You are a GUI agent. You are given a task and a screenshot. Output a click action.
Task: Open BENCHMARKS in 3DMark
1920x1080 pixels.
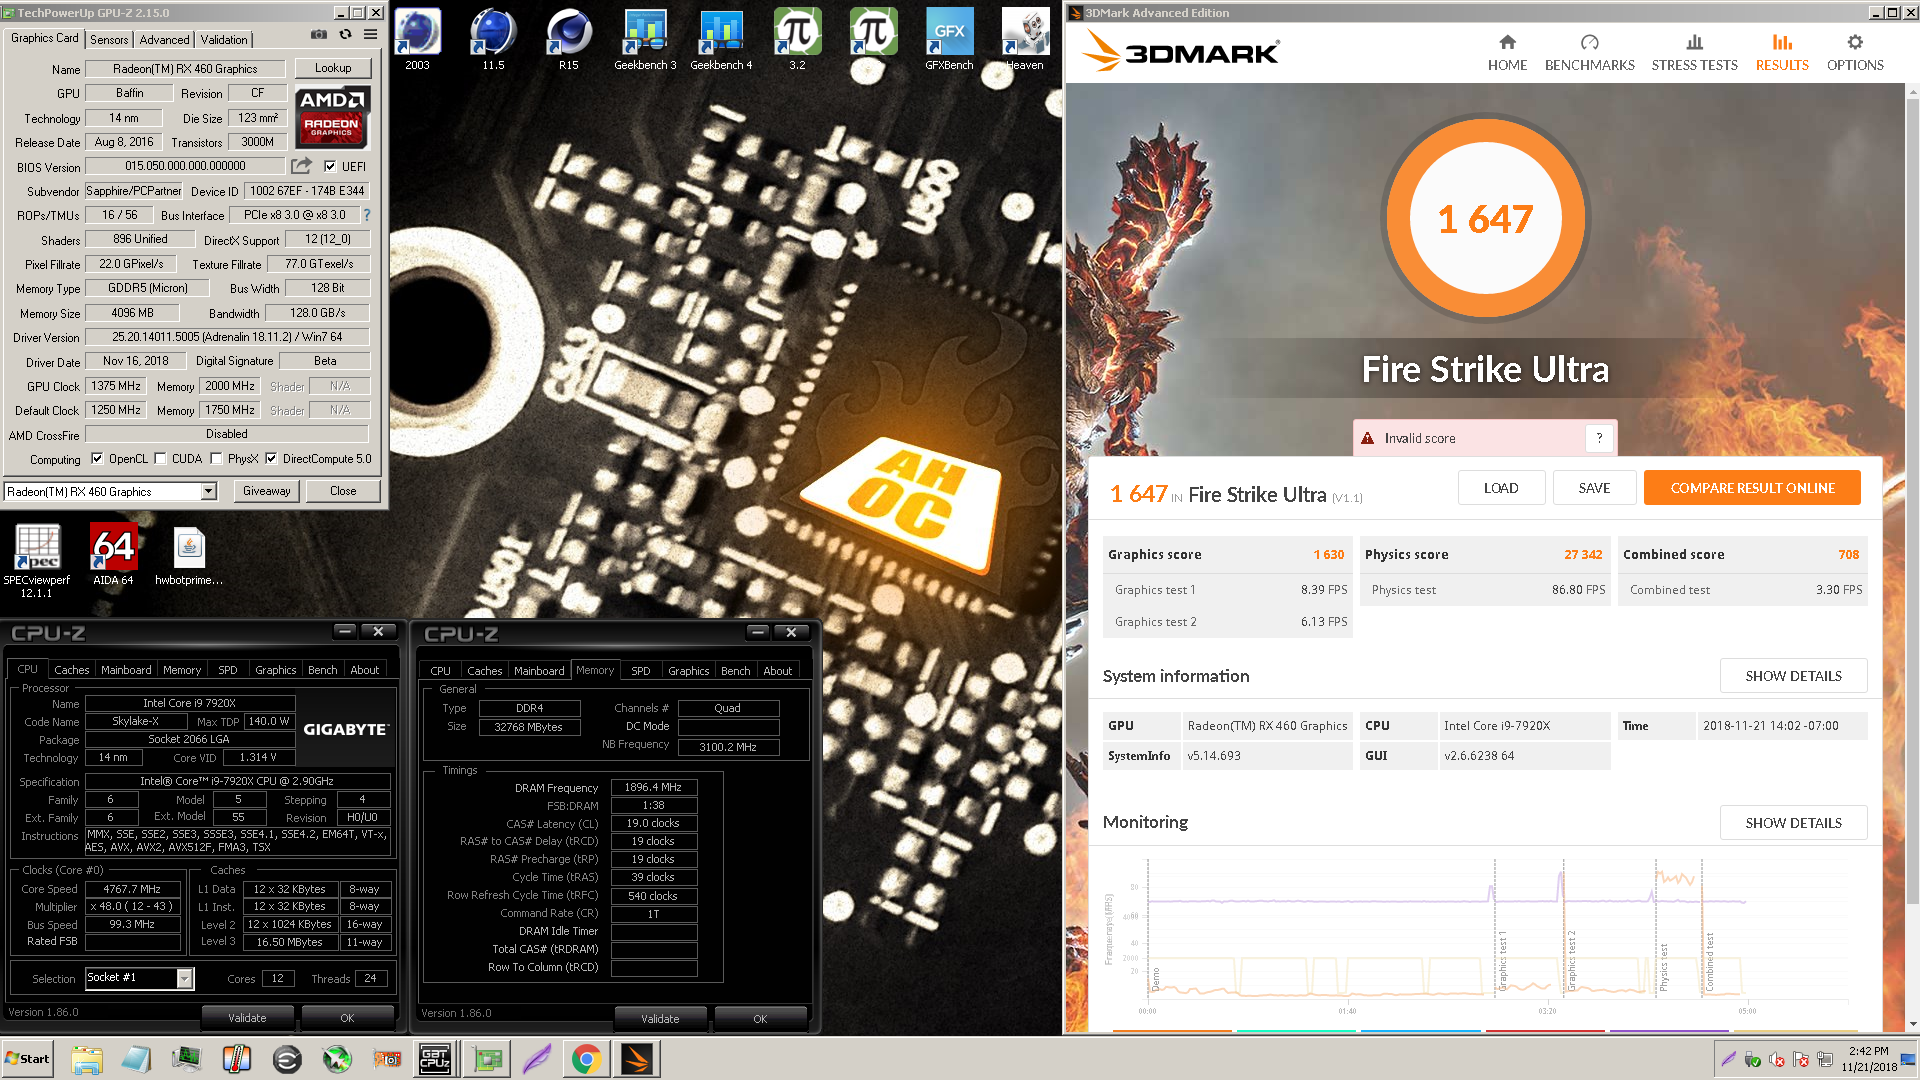coord(1589,53)
